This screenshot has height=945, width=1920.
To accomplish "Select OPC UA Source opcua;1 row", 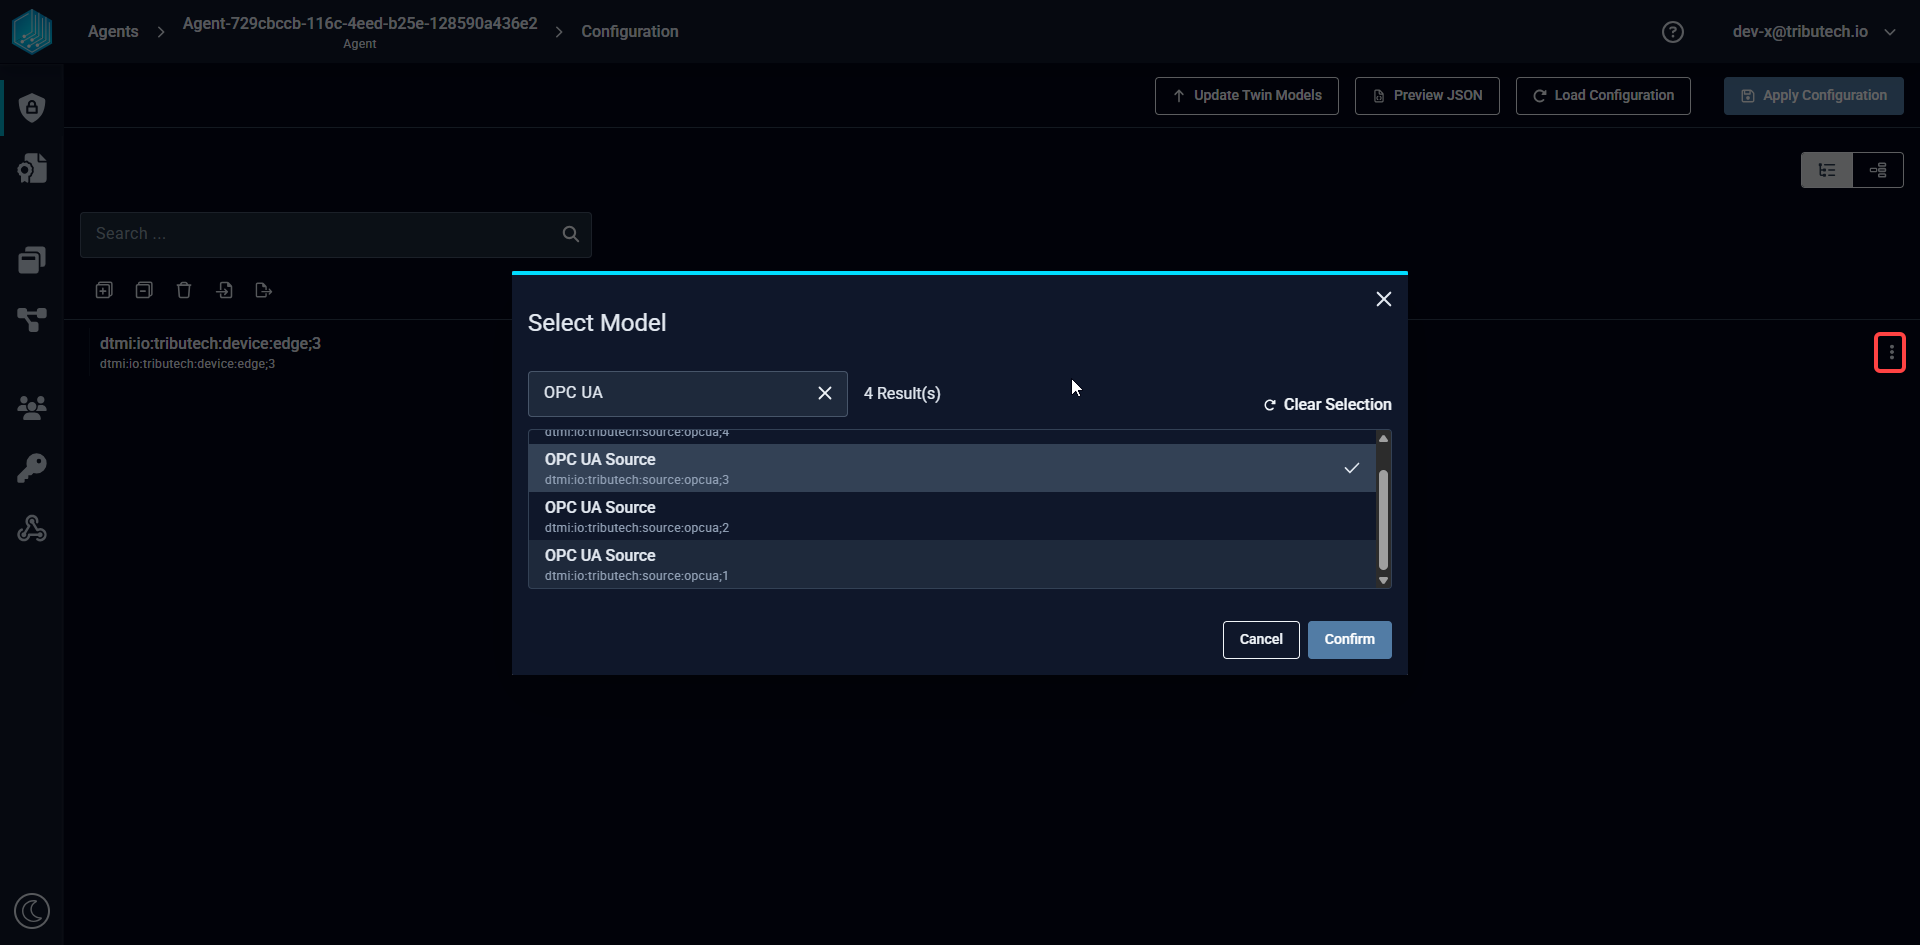I will pos(952,564).
